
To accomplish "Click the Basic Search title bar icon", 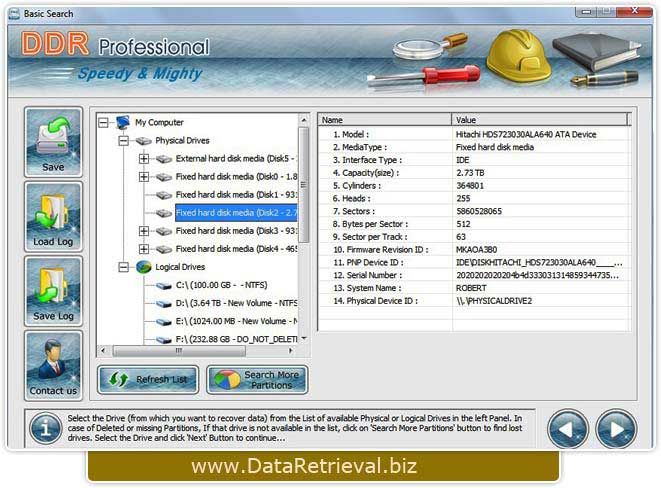I will [14, 14].
